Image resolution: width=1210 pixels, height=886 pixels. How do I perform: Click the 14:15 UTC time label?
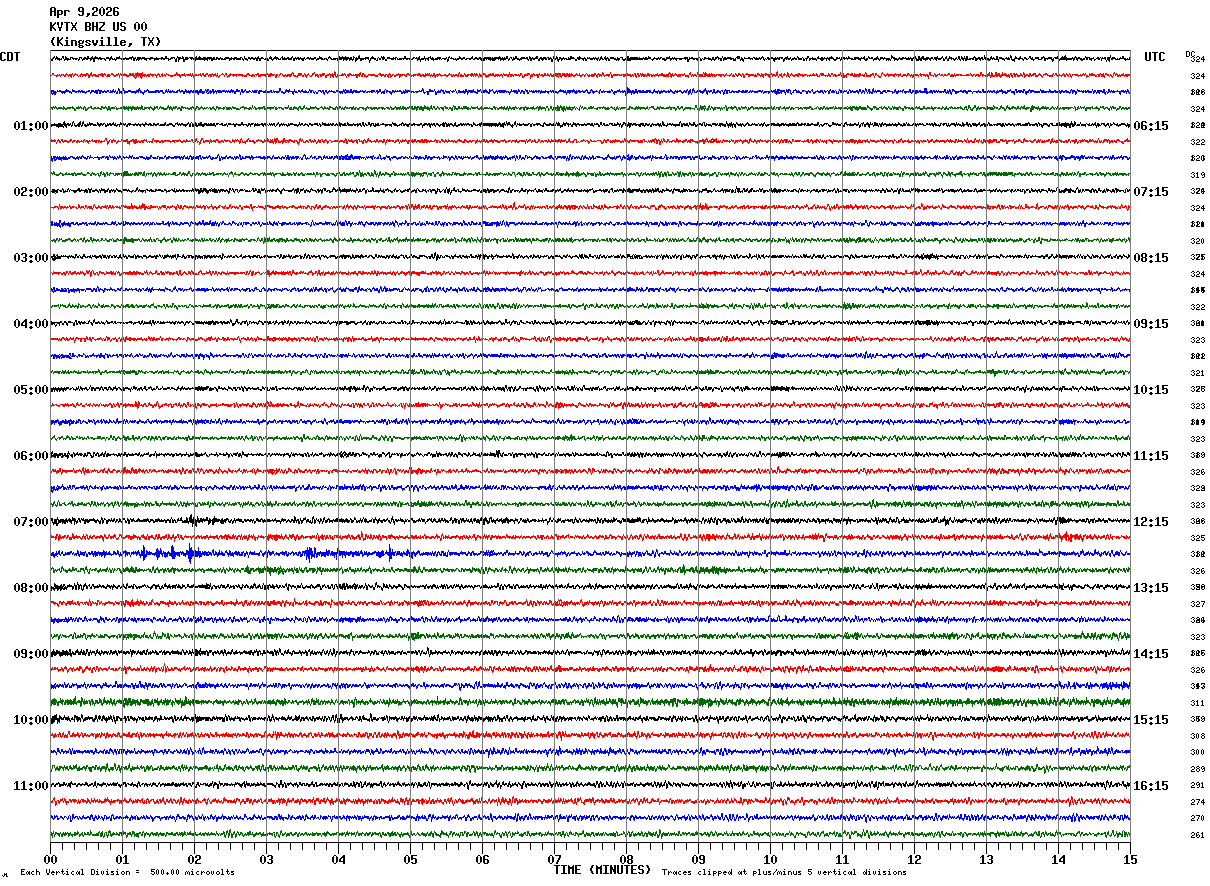(1151, 654)
